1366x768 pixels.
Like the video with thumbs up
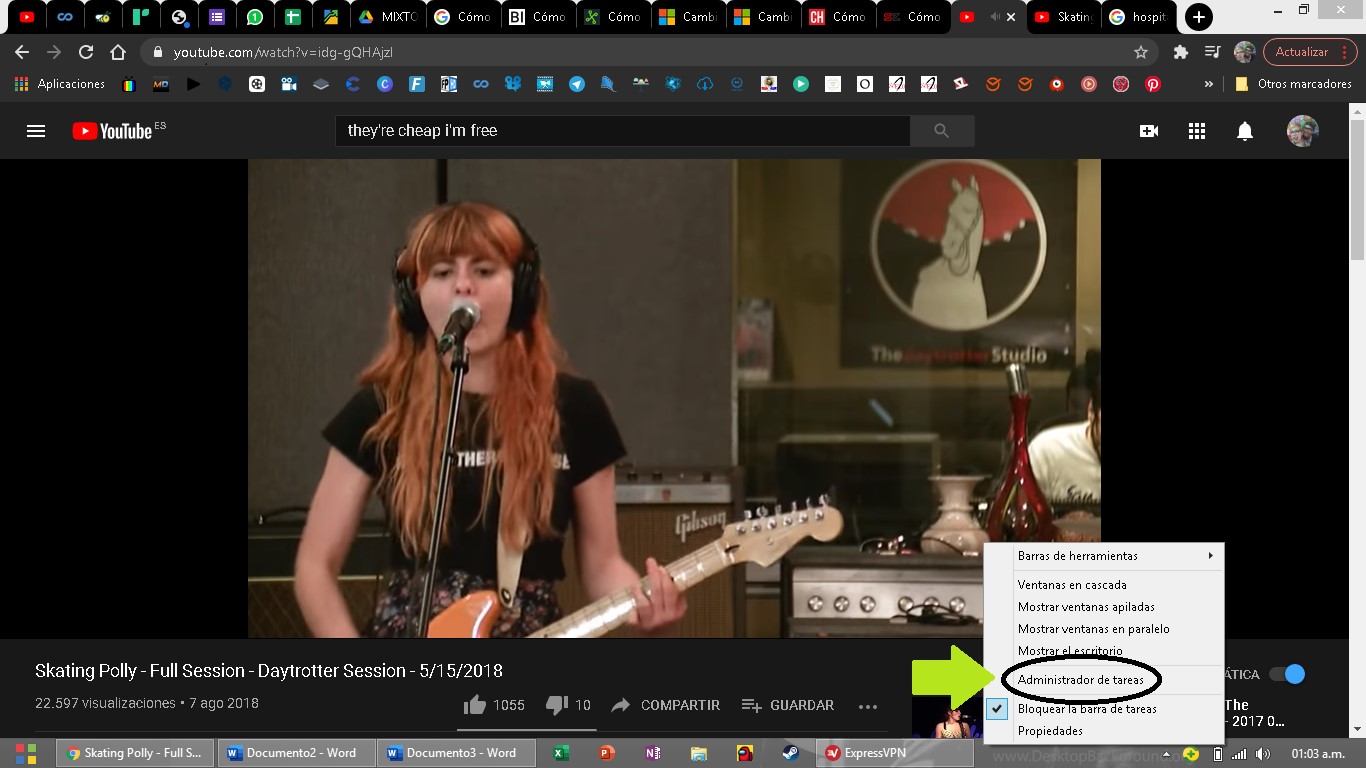tap(475, 705)
